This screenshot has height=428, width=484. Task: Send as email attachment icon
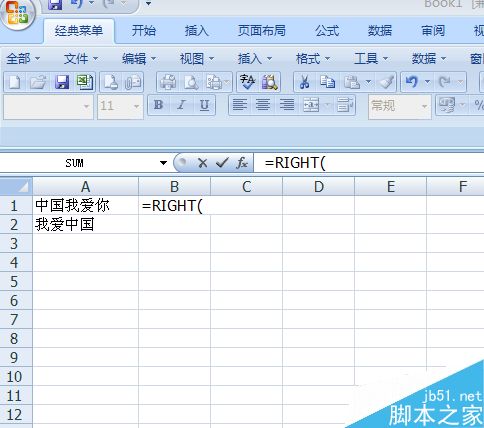pos(133,82)
